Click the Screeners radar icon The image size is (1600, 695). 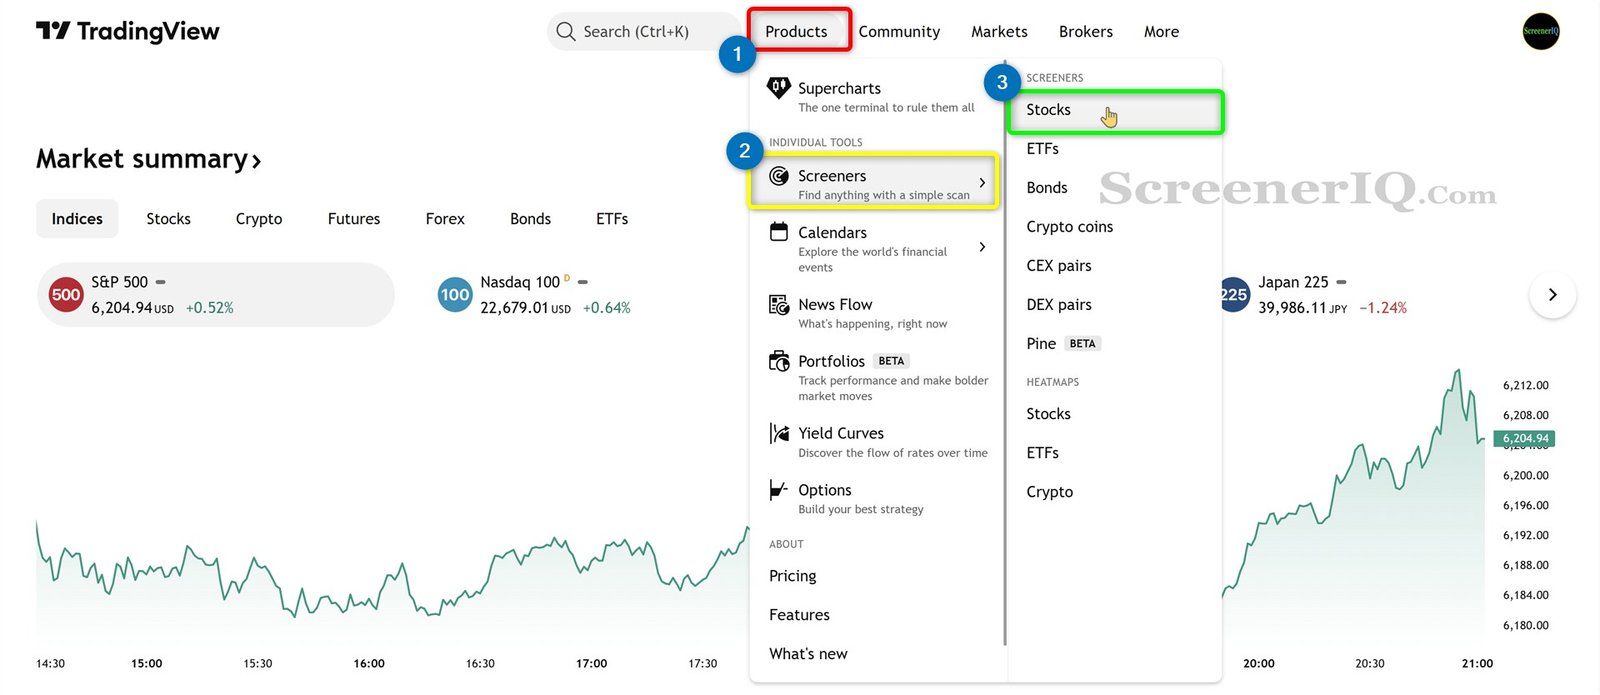tap(779, 176)
